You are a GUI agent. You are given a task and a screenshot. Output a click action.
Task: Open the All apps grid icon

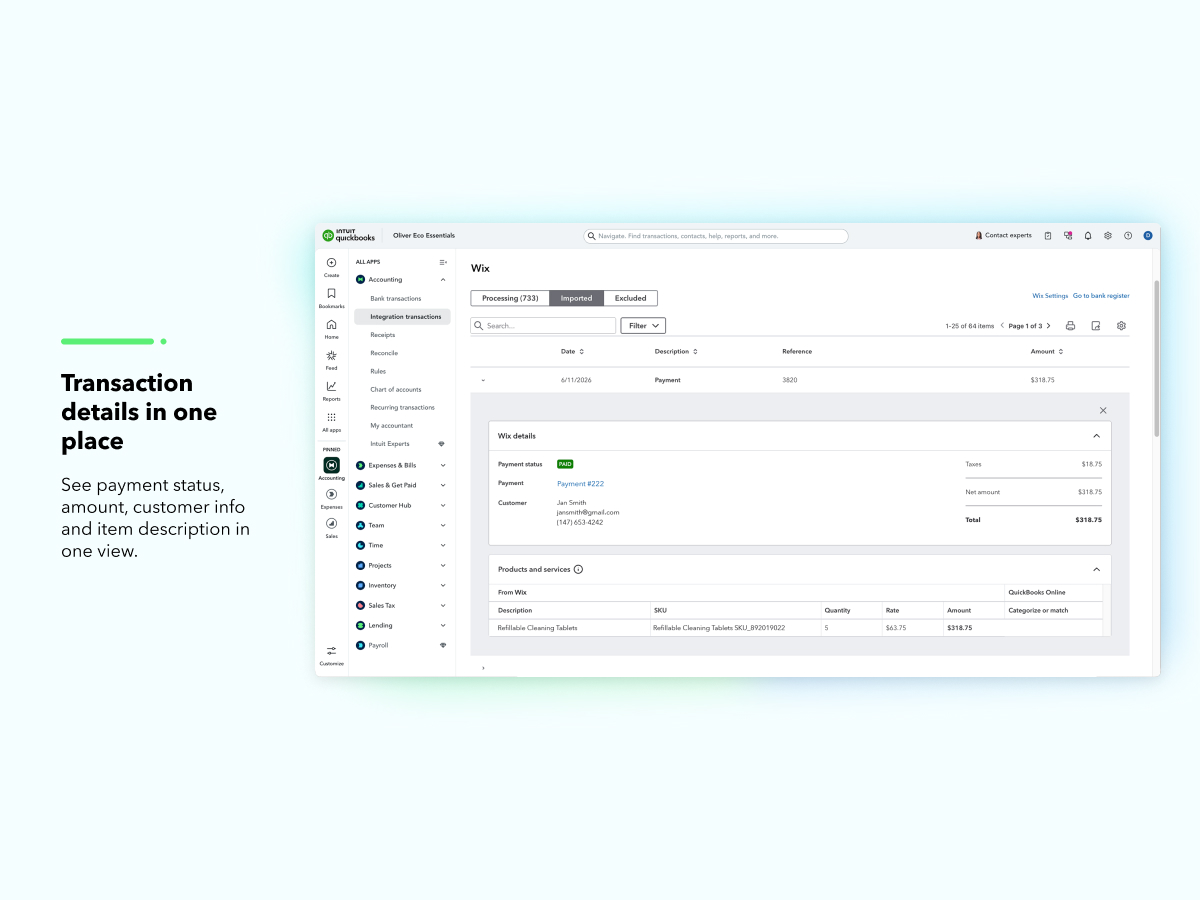pos(331,417)
